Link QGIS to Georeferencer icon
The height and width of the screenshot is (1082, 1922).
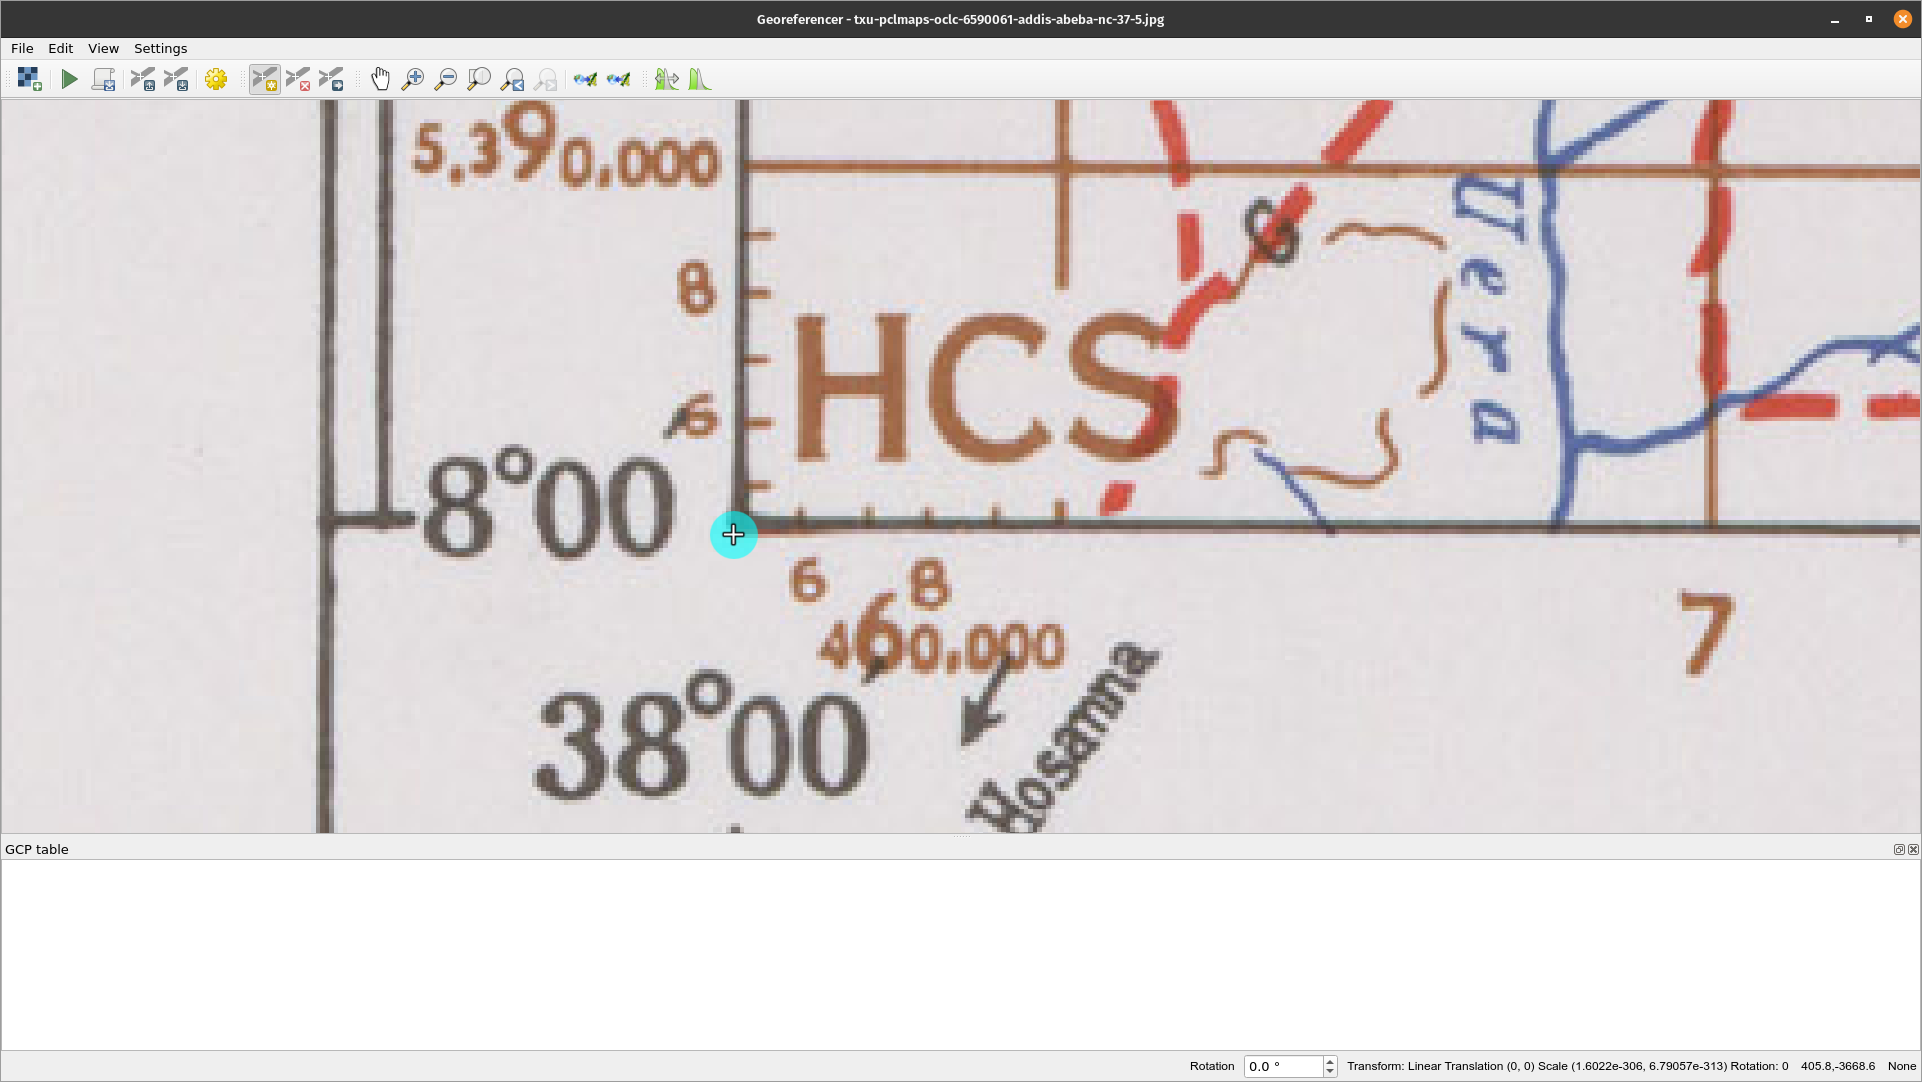click(x=619, y=79)
